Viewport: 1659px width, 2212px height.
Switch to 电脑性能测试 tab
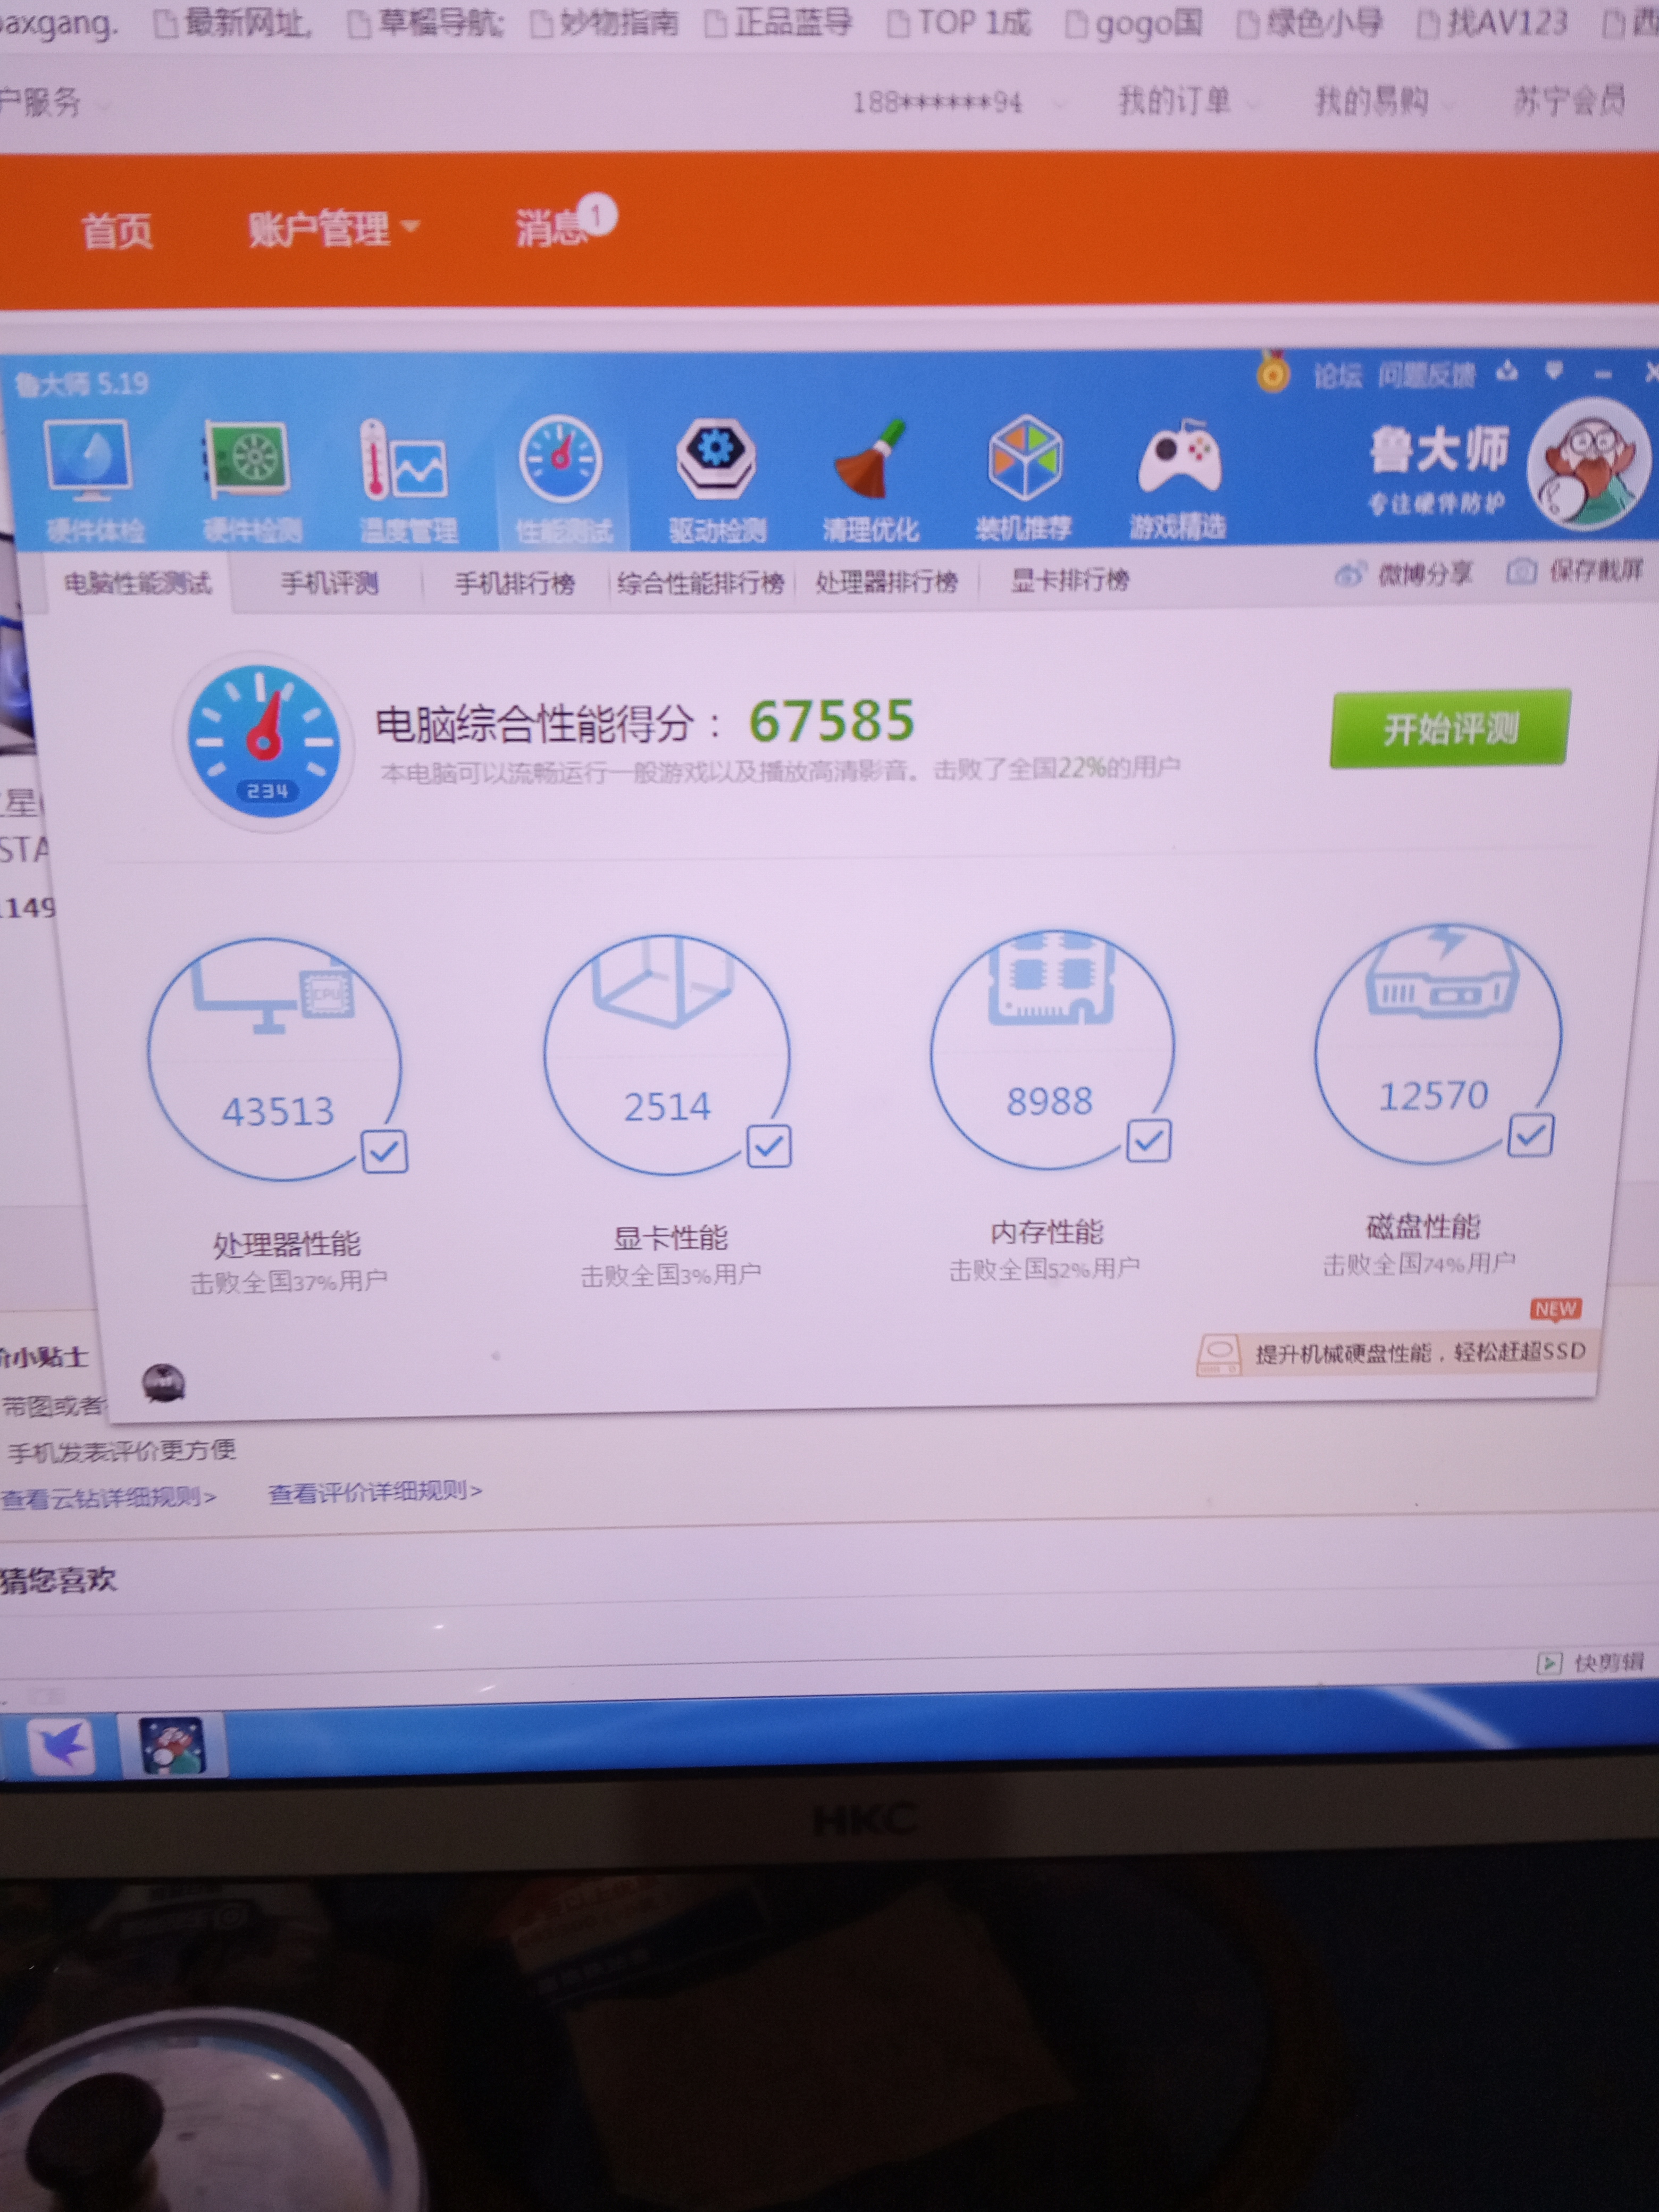[x=138, y=583]
